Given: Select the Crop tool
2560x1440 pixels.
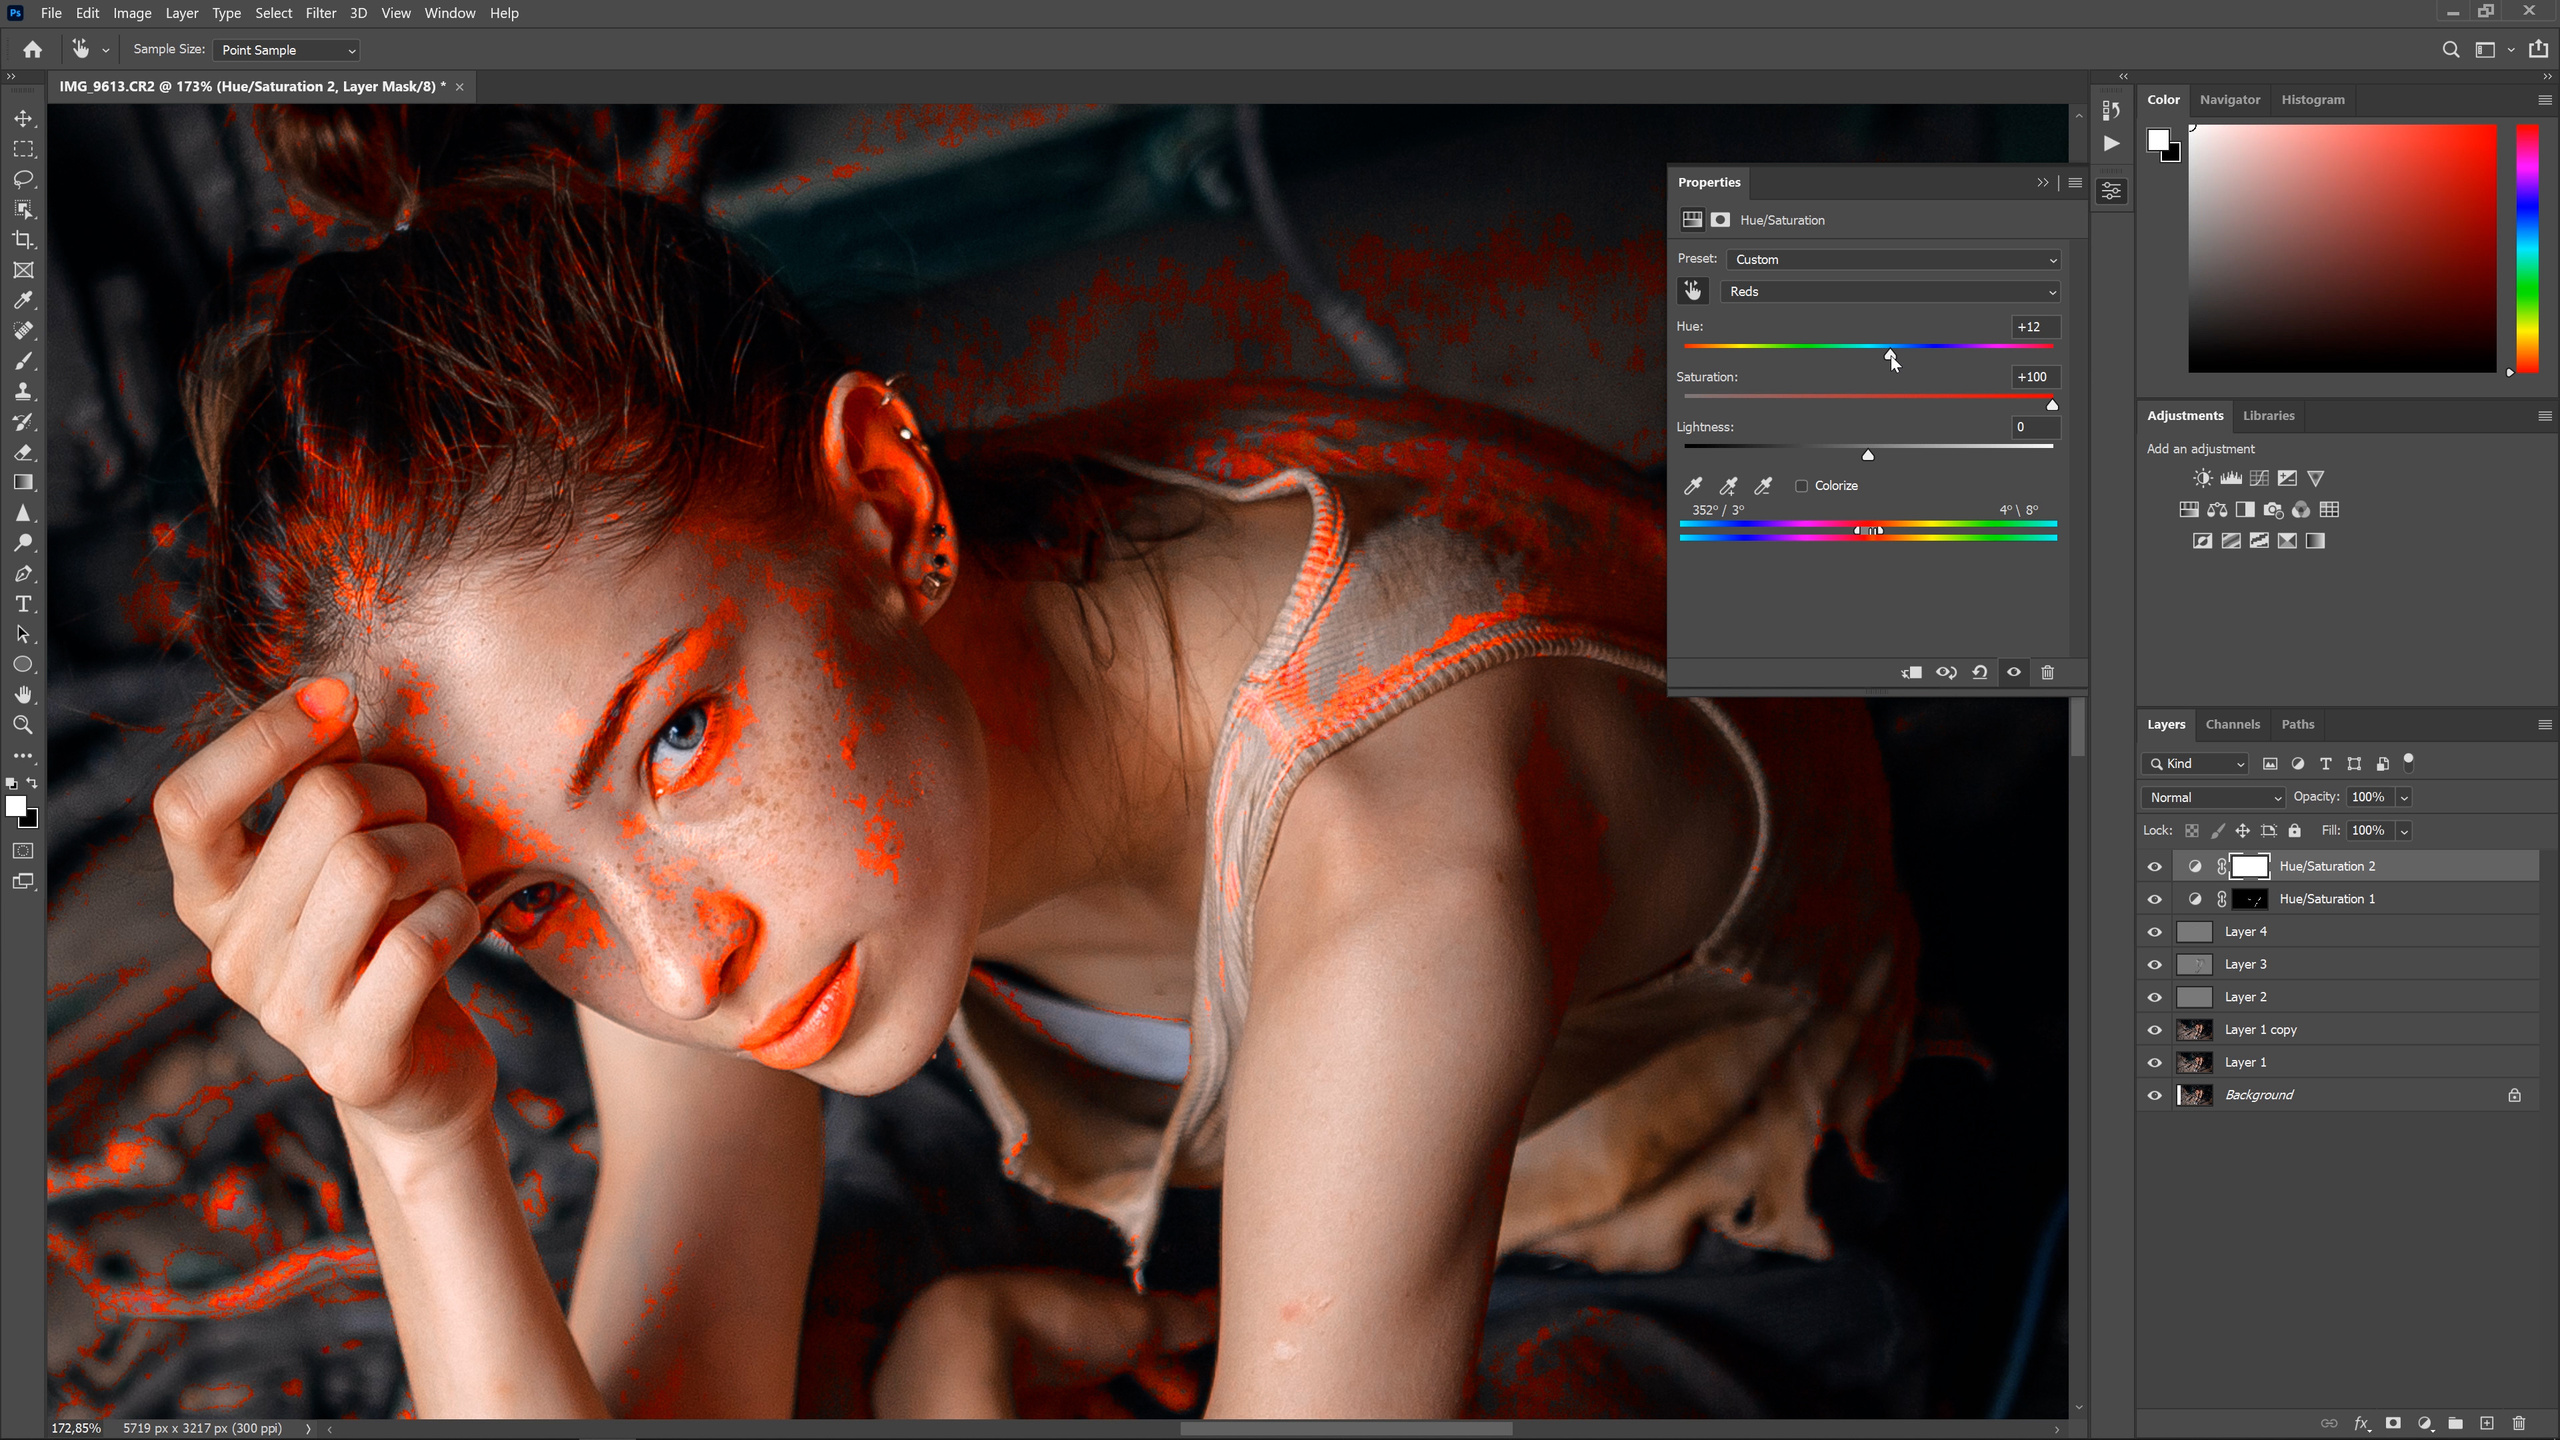Looking at the screenshot, I should 23,240.
